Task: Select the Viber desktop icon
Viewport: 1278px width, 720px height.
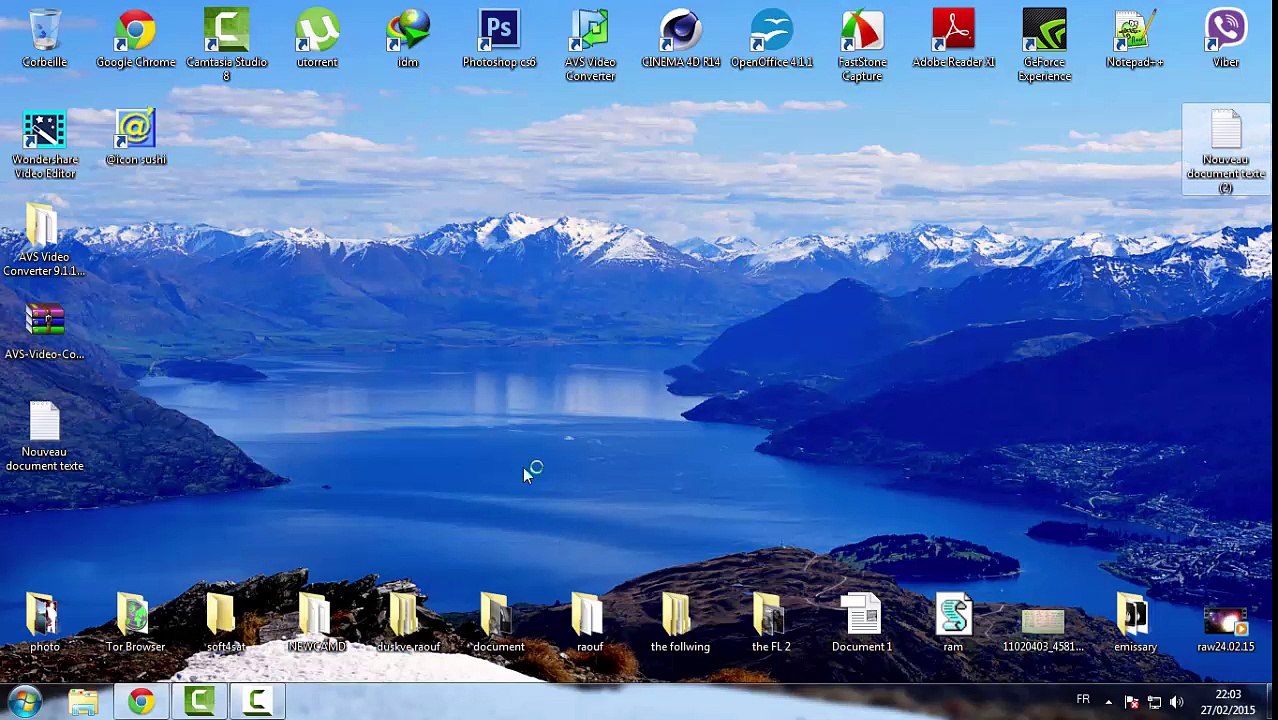Action: coord(1226,39)
